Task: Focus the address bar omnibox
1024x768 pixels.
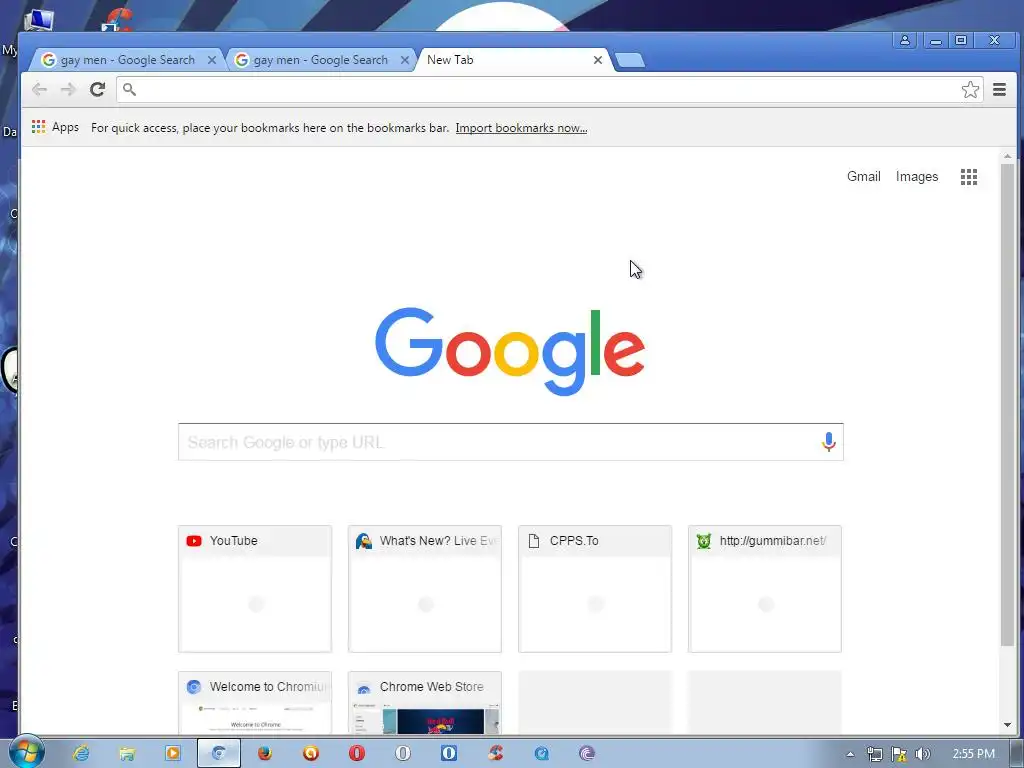Action: pos(550,89)
